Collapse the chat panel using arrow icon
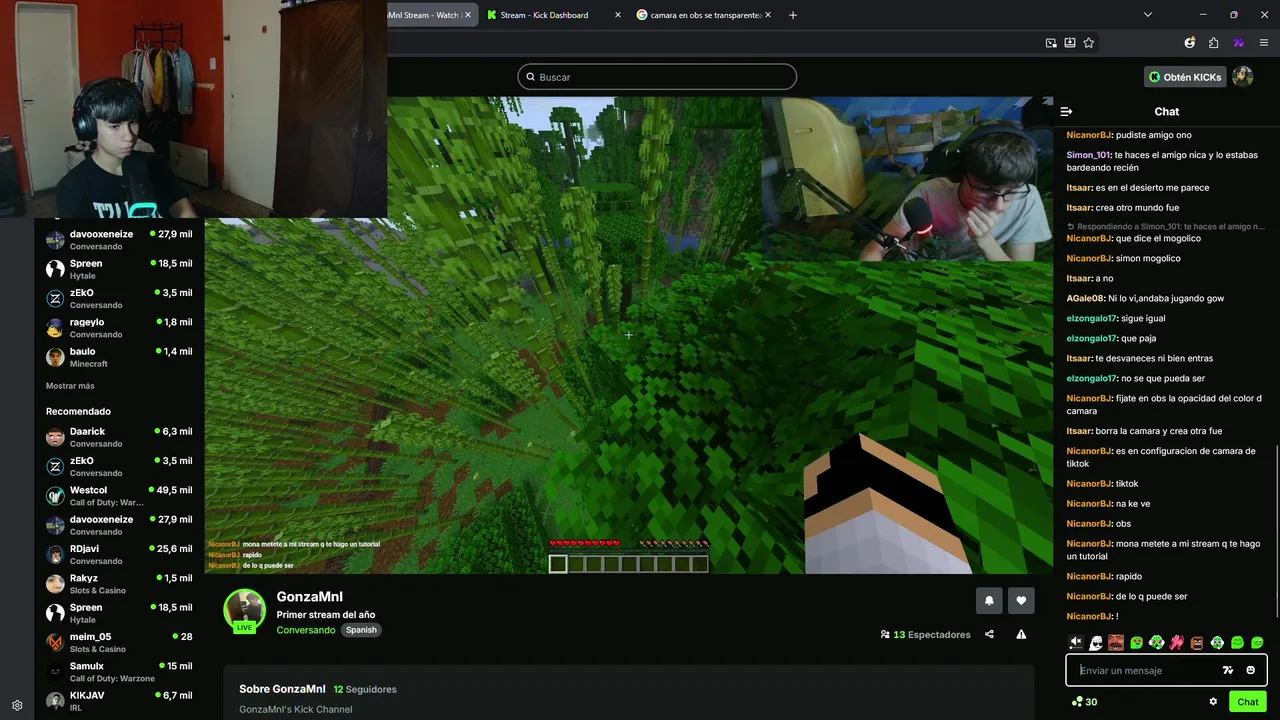 click(x=1066, y=112)
